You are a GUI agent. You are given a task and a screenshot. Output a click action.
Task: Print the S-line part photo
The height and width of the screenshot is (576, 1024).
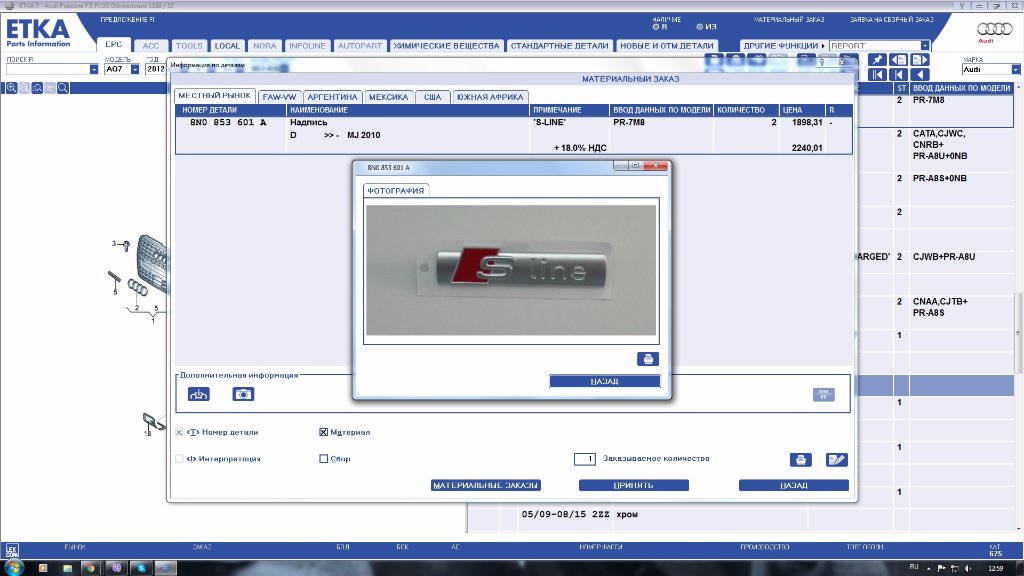coord(647,359)
